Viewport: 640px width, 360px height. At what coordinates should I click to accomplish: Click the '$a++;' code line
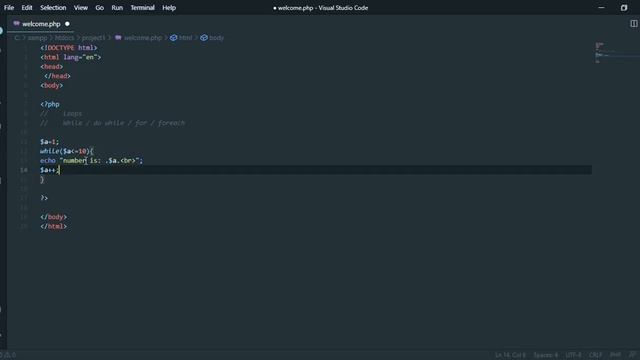tap(50, 170)
